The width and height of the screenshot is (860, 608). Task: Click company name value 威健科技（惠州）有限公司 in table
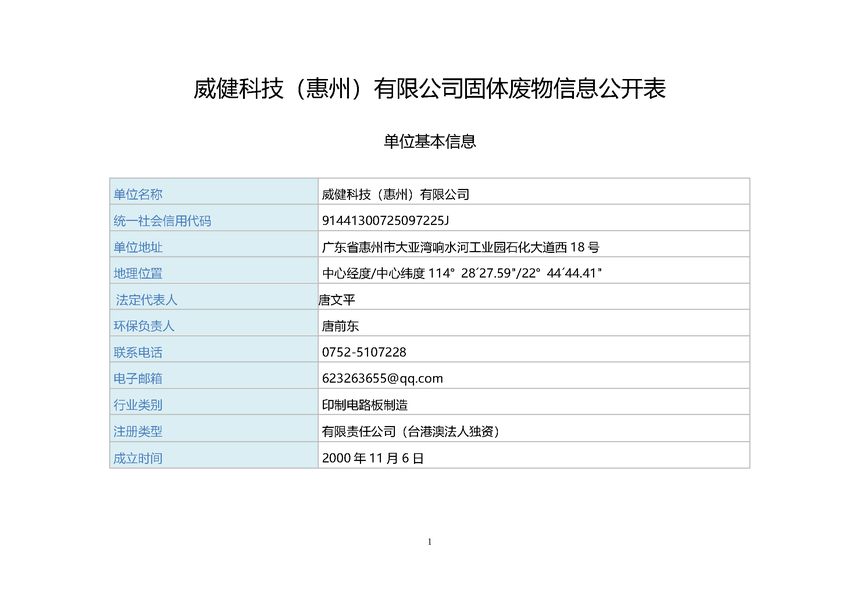(x=395, y=194)
